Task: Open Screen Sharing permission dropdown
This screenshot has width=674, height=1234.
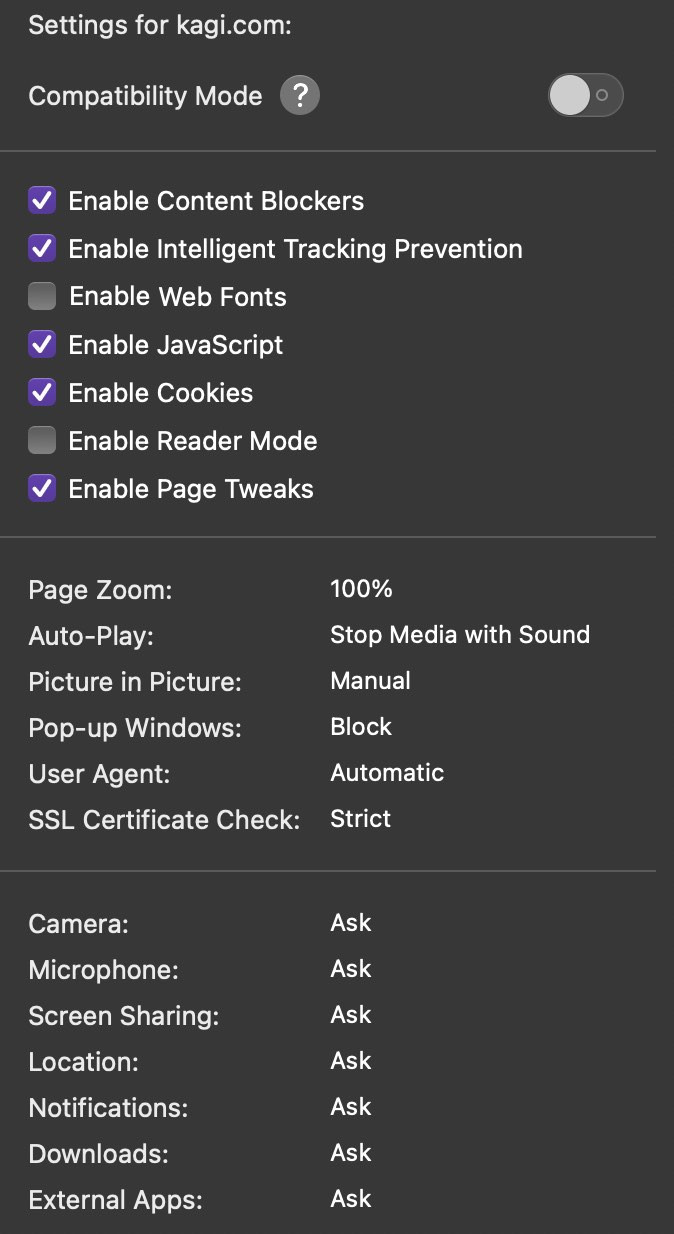Action: (x=351, y=1015)
